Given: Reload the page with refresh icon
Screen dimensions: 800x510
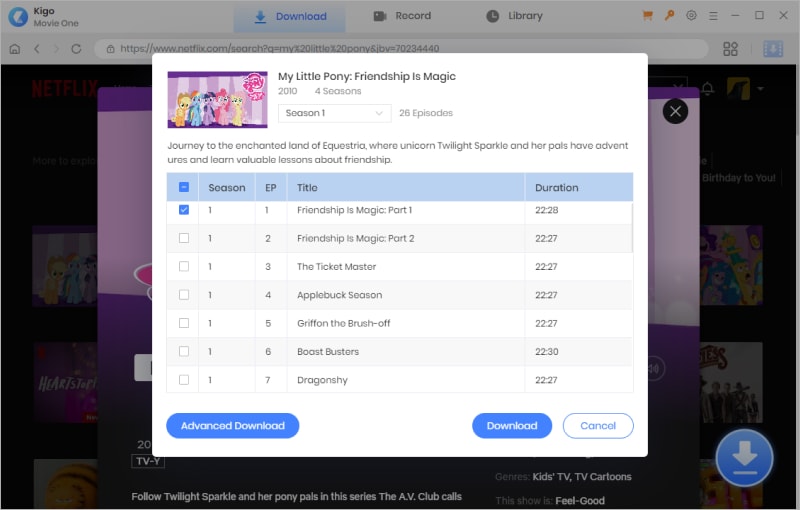Looking at the screenshot, I should 76,49.
